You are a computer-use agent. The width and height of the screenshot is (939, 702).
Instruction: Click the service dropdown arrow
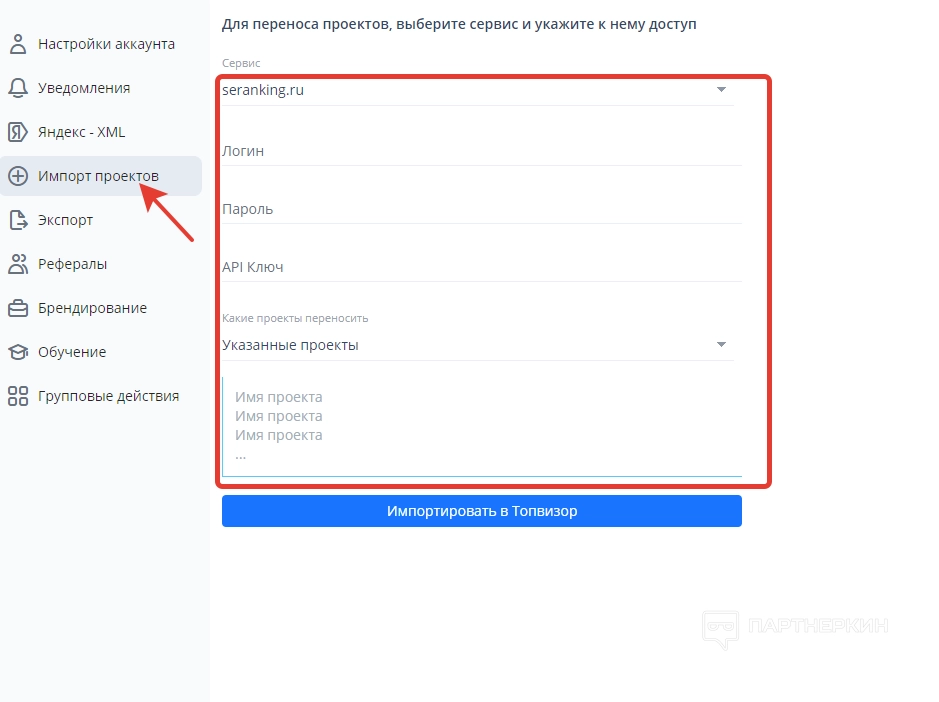[x=721, y=90]
